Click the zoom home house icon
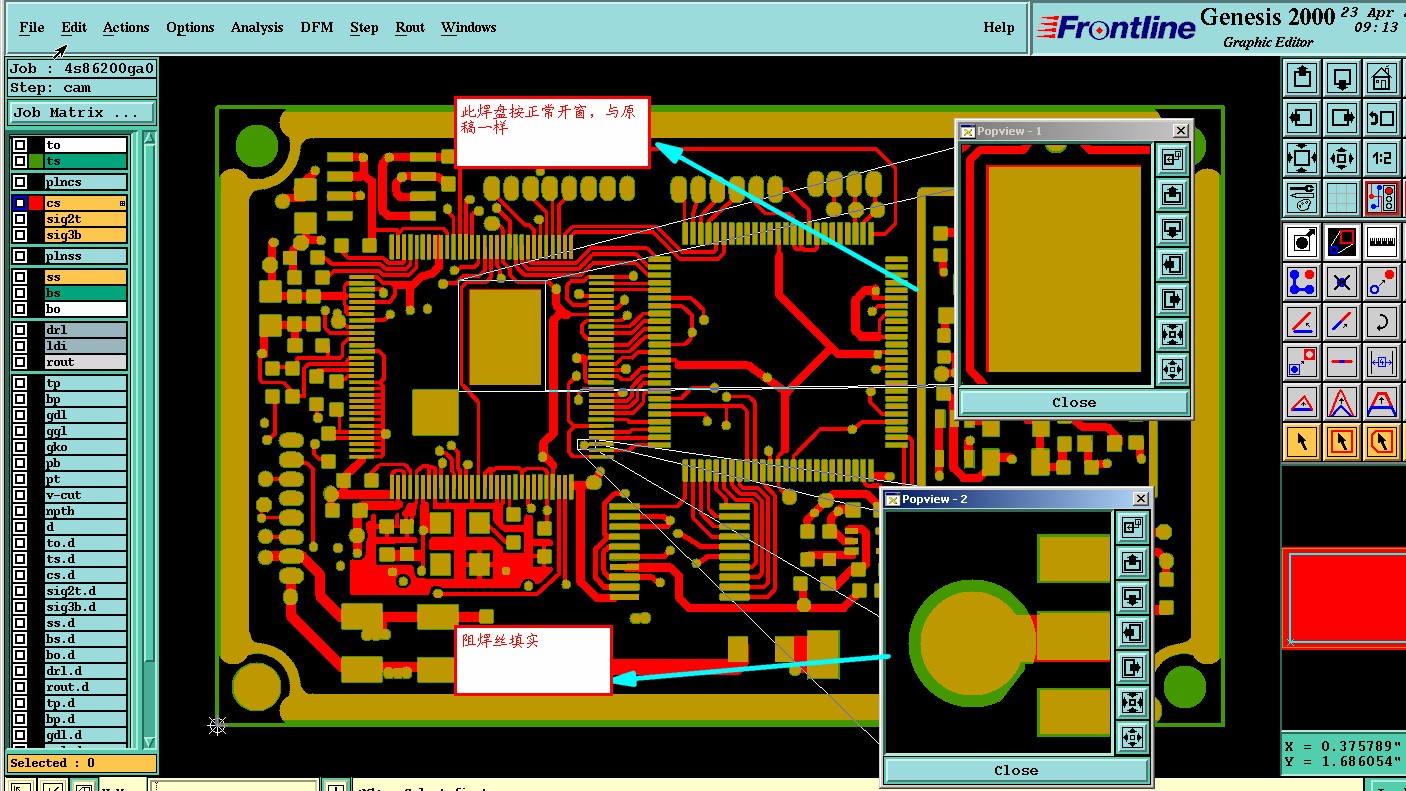The width and height of the screenshot is (1406, 791). click(1381, 77)
